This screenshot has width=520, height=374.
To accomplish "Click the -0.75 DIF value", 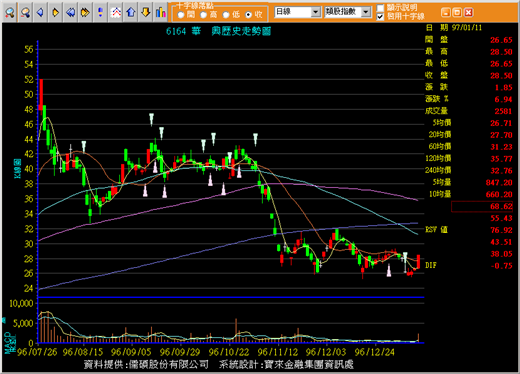I will (501, 266).
